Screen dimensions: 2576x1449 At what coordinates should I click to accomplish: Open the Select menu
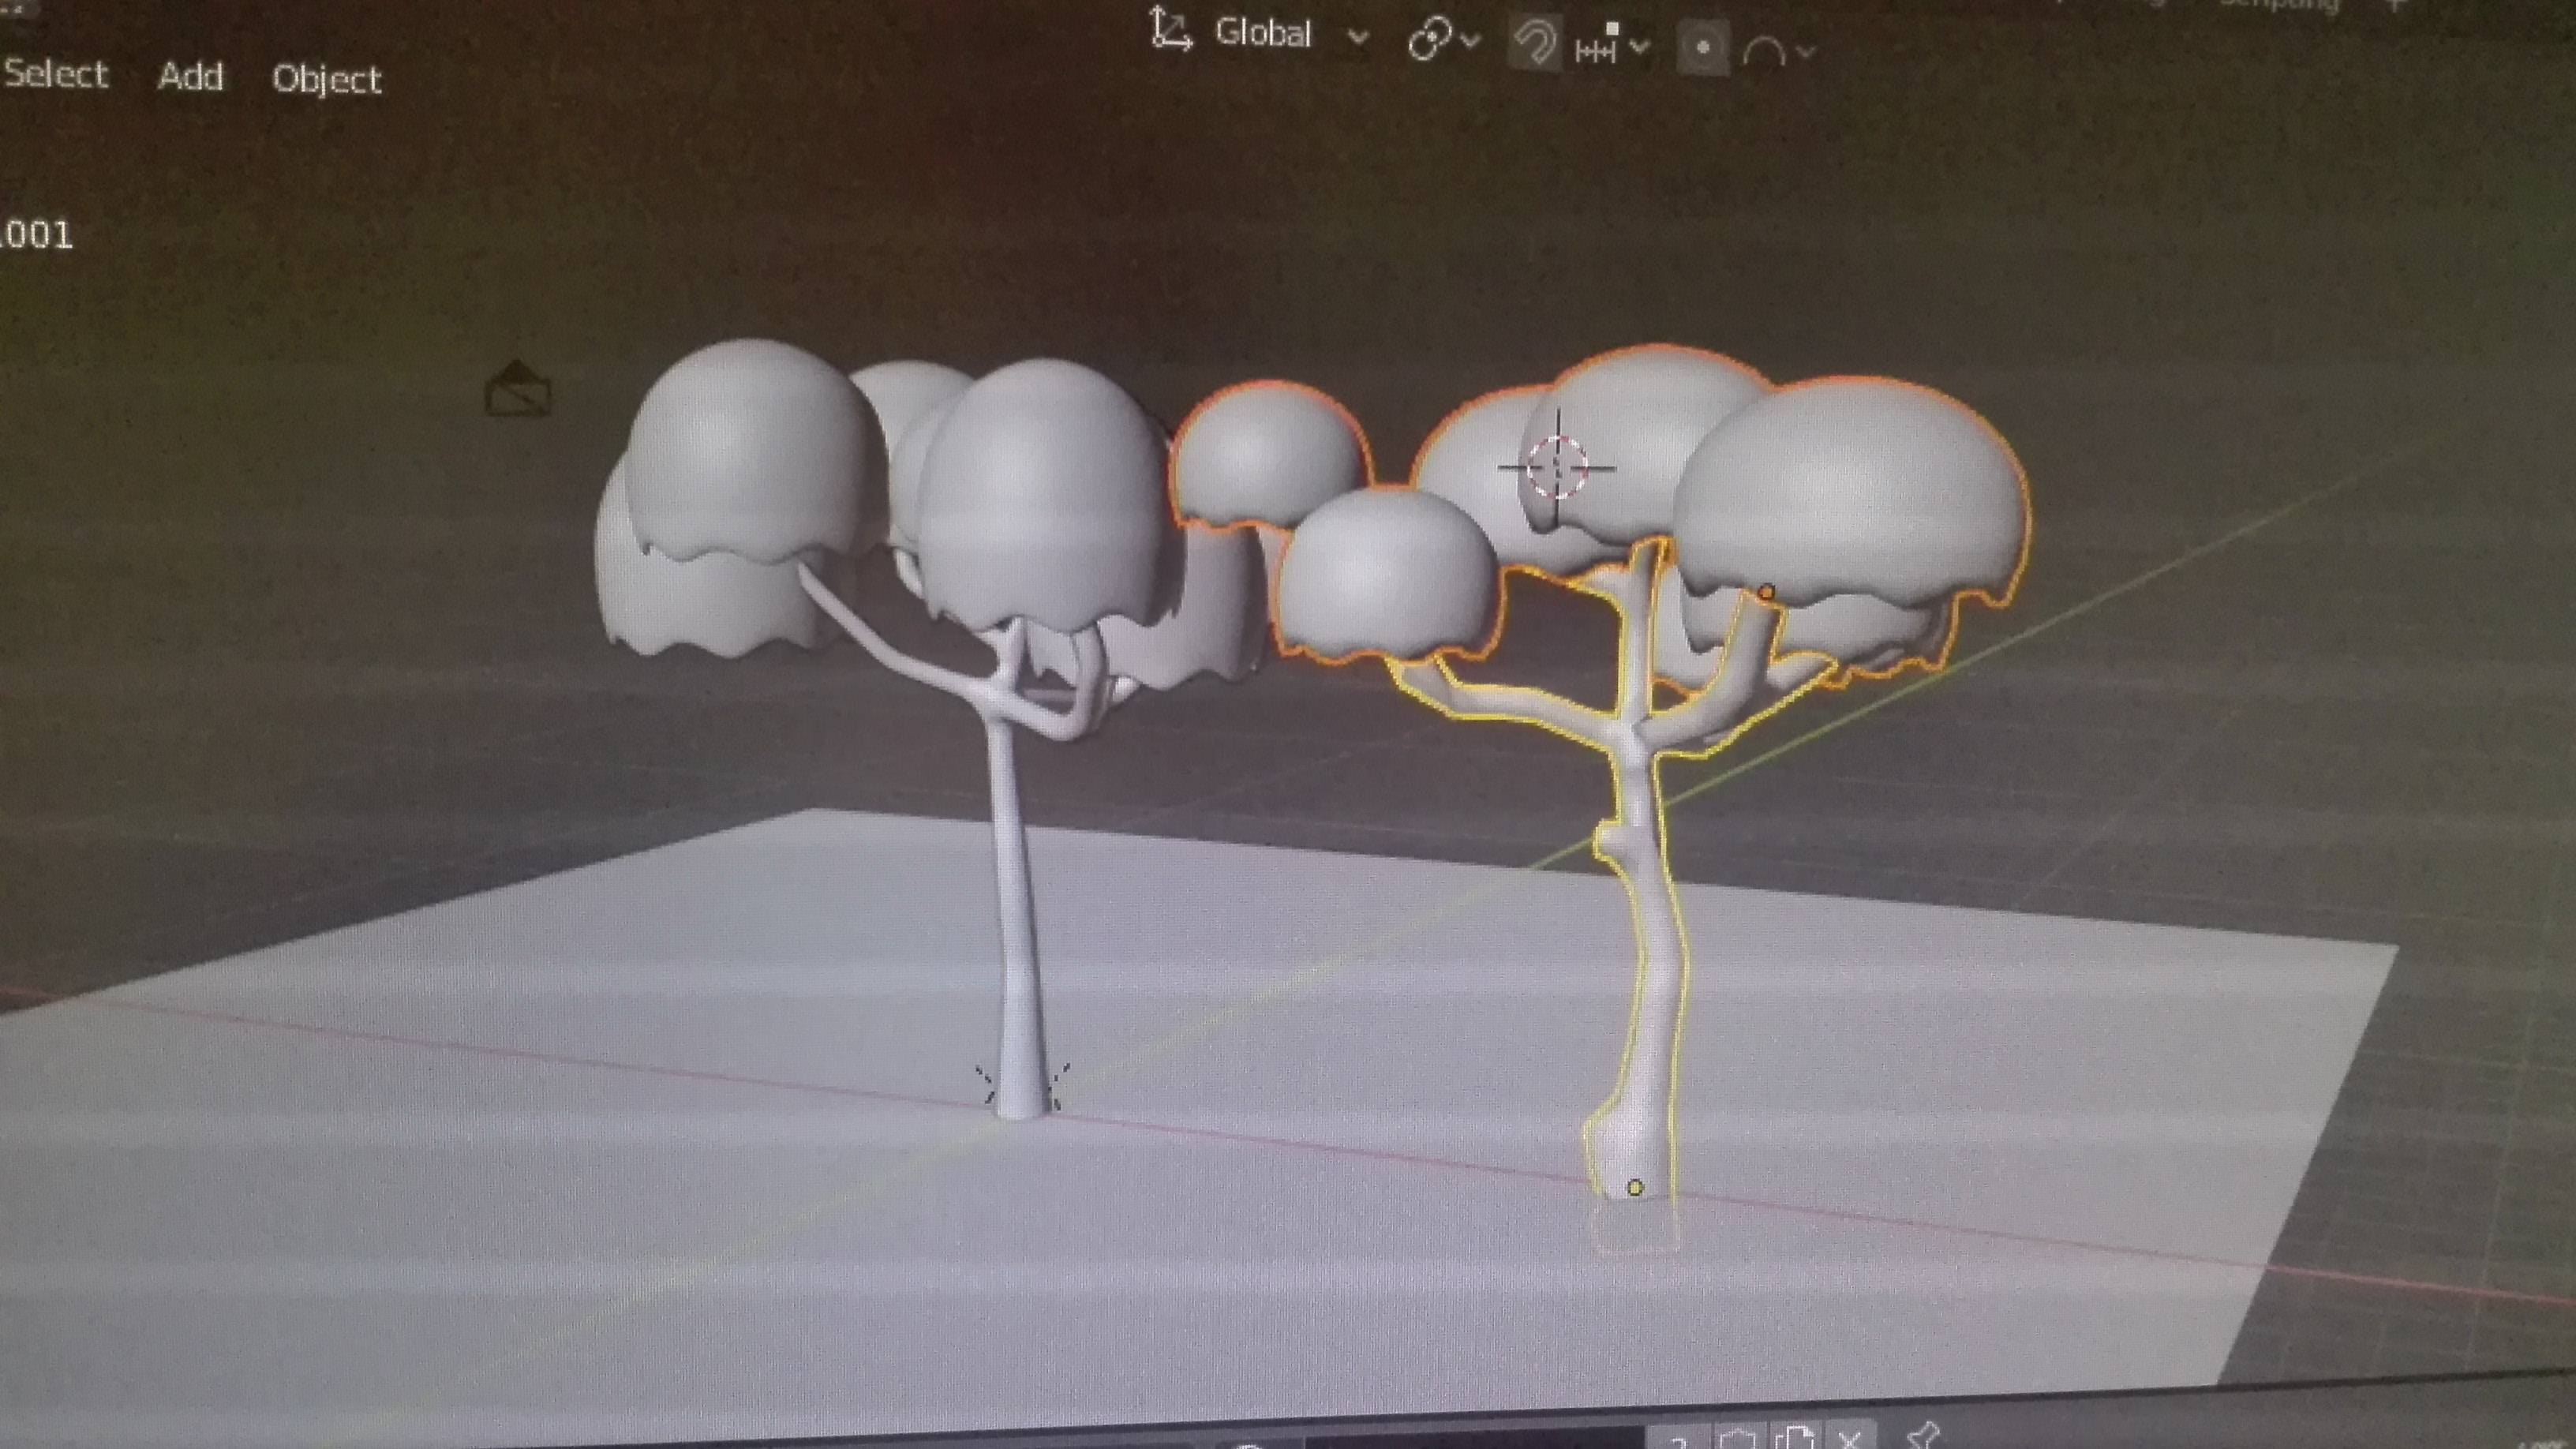click(x=55, y=74)
